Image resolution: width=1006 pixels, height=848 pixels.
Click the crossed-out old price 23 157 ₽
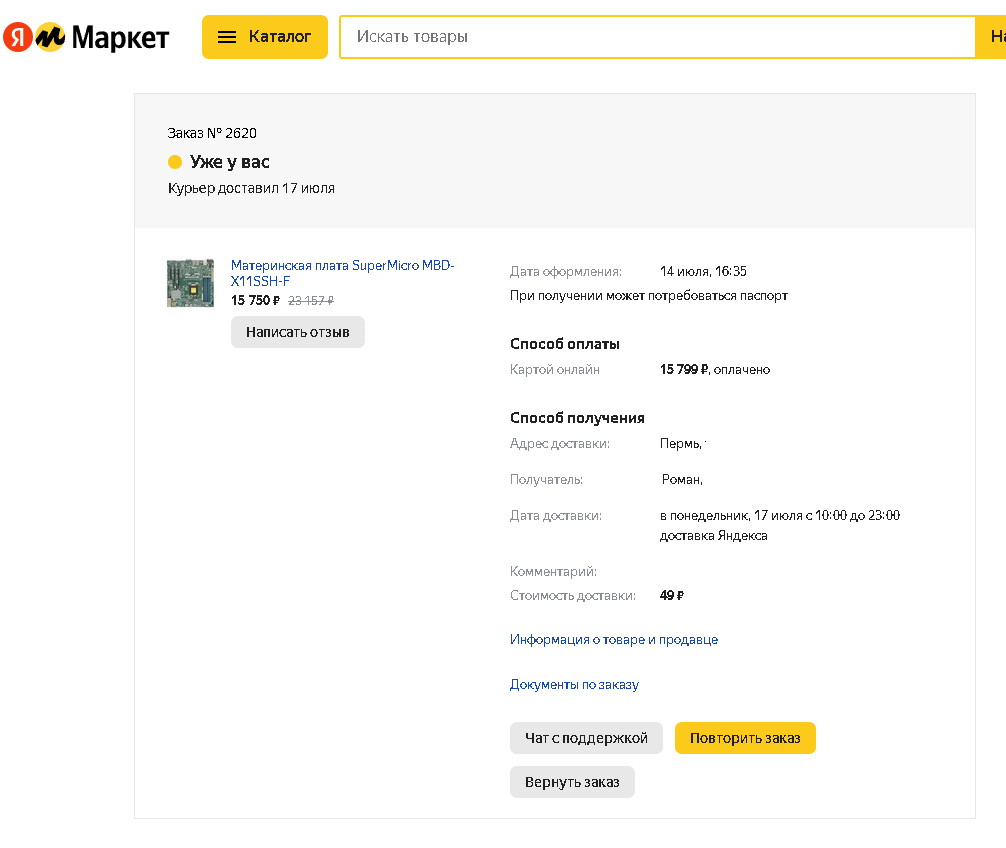click(x=311, y=300)
